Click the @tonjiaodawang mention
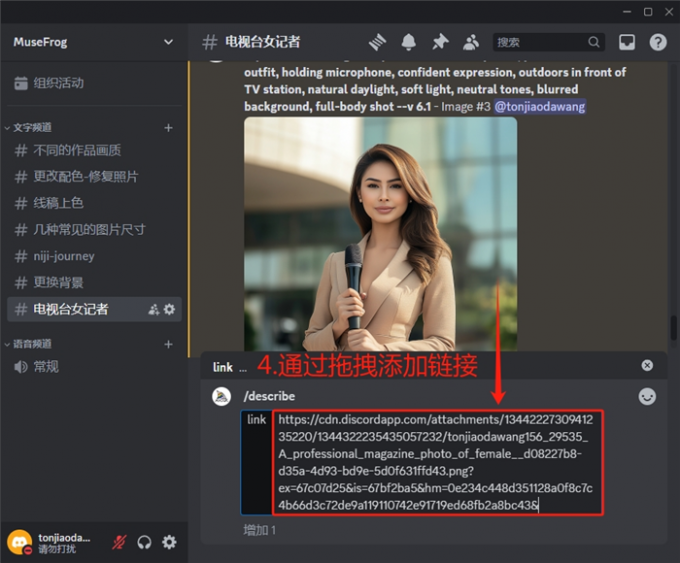 tap(539, 106)
